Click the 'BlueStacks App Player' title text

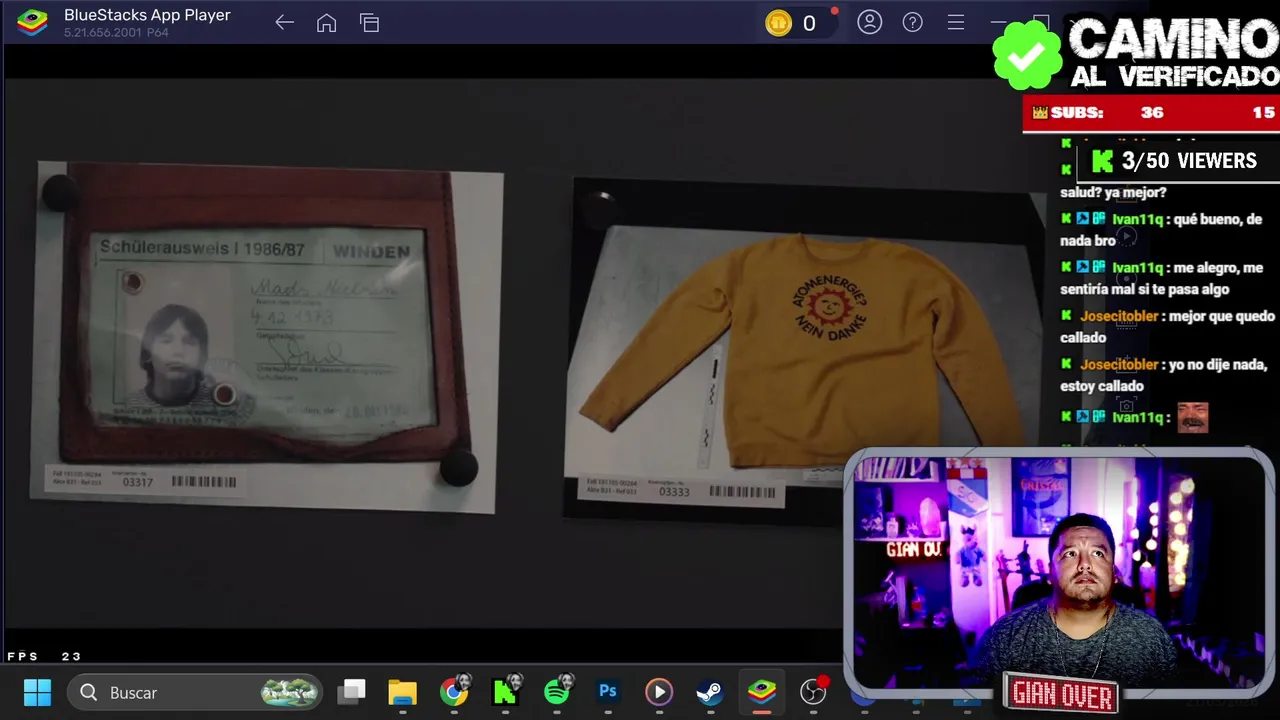(147, 15)
